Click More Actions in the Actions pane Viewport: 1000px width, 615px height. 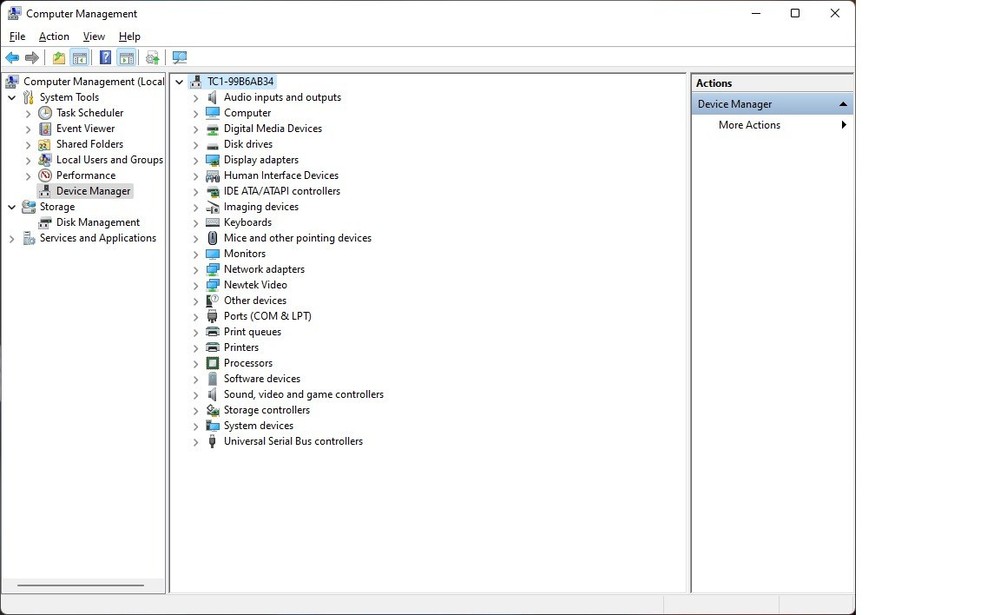coord(749,125)
